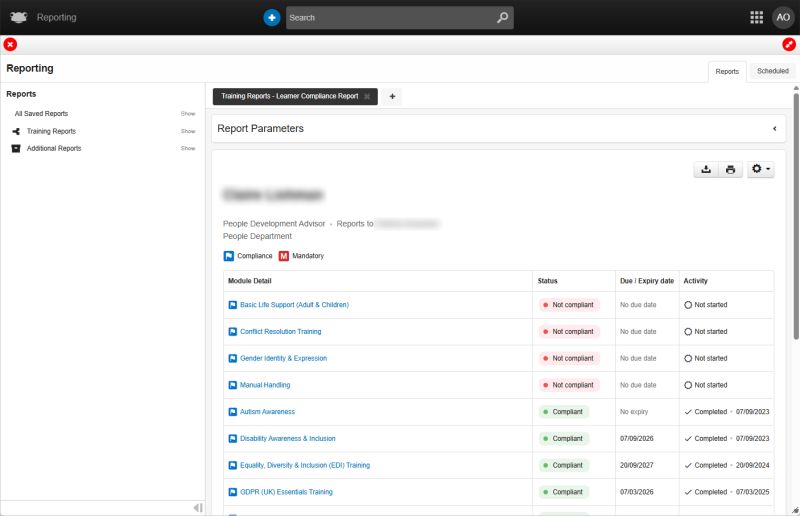Expand Training Reports in the sidebar

click(x=51, y=131)
